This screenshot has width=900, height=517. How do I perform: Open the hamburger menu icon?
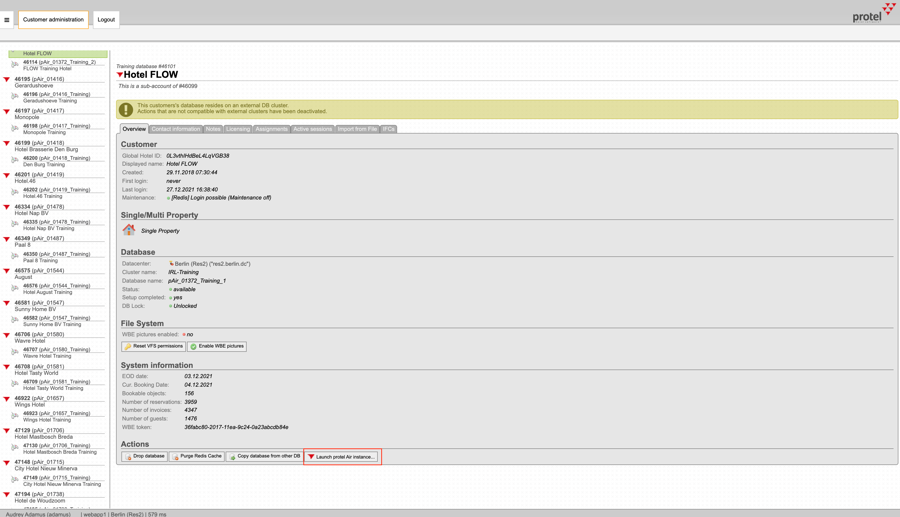[x=7, y=20]
